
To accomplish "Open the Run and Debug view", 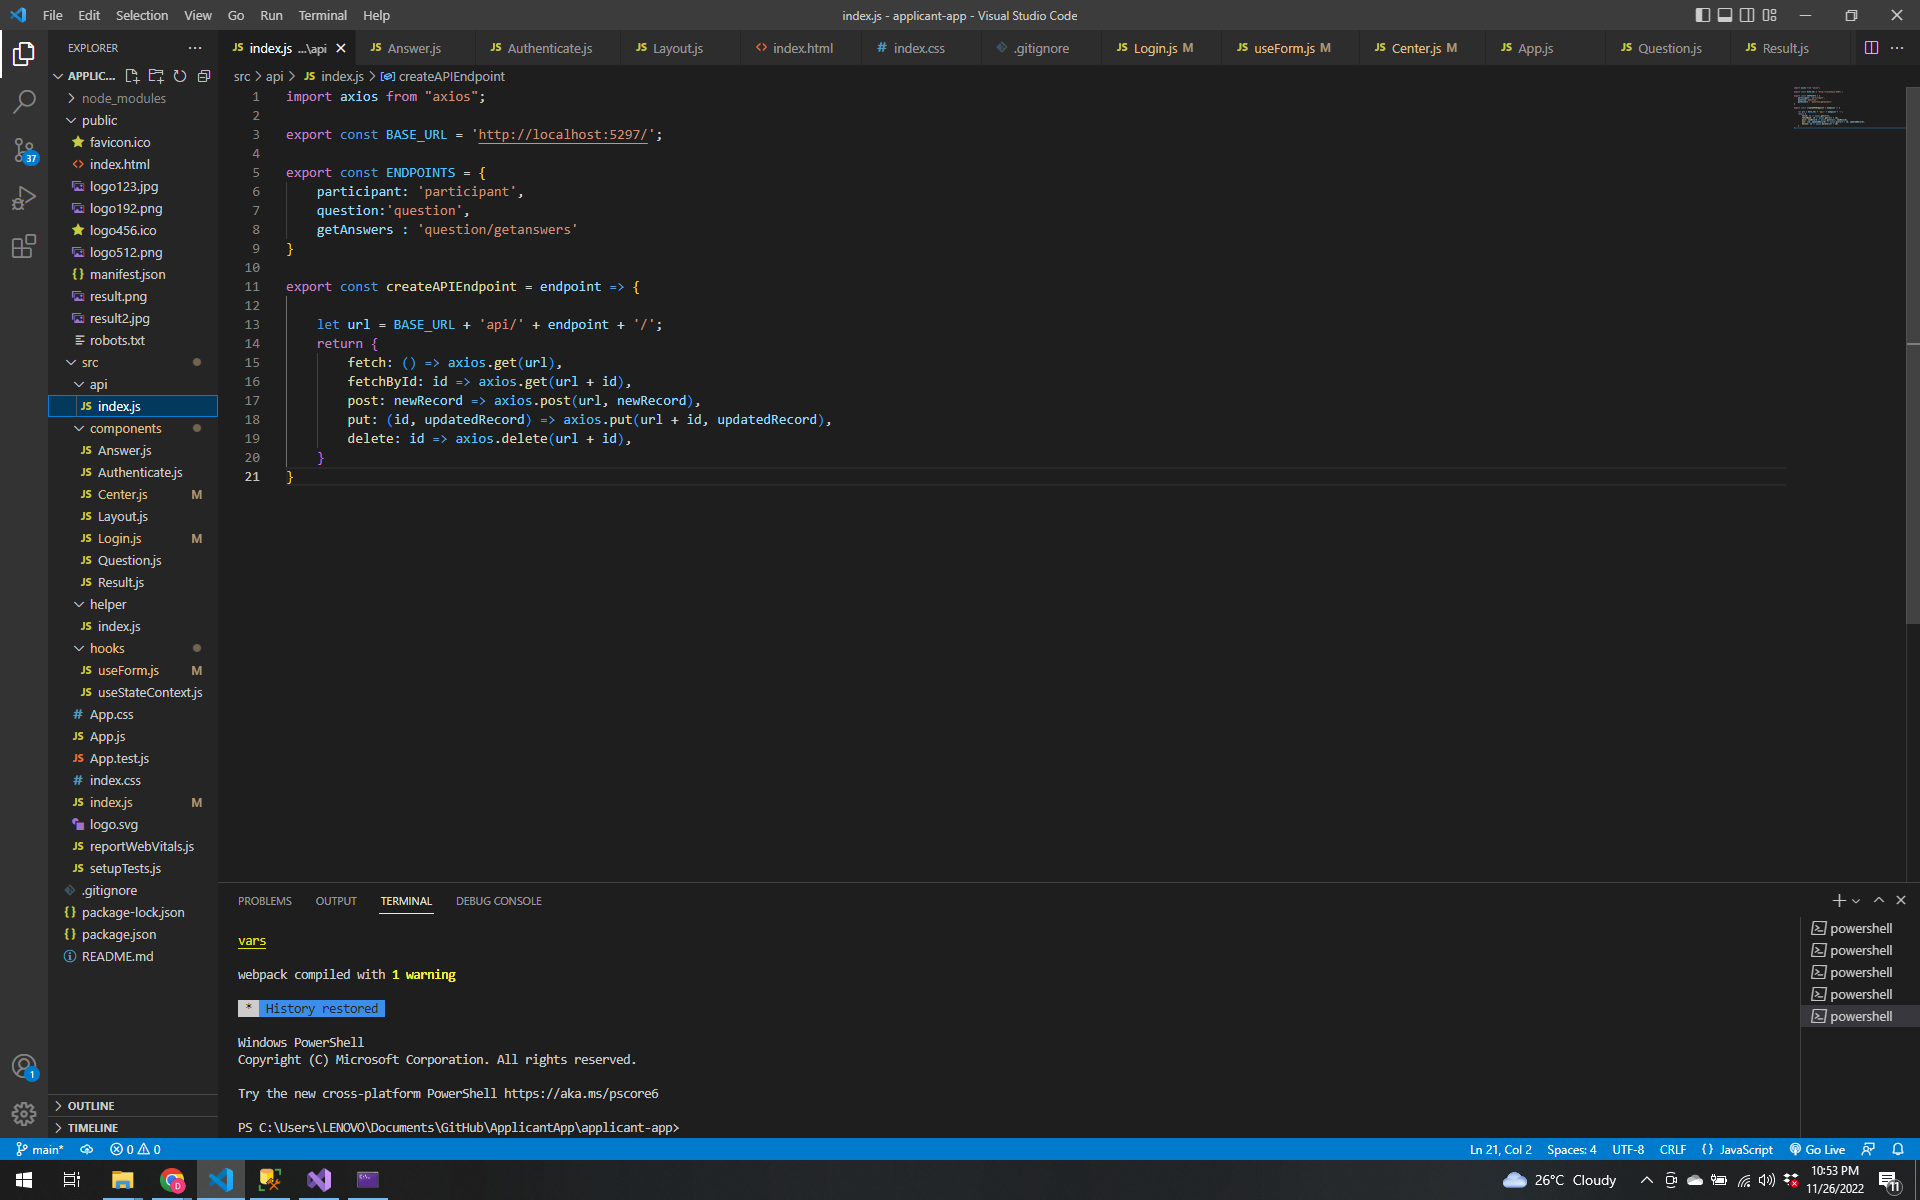I will tap(24, 198).
